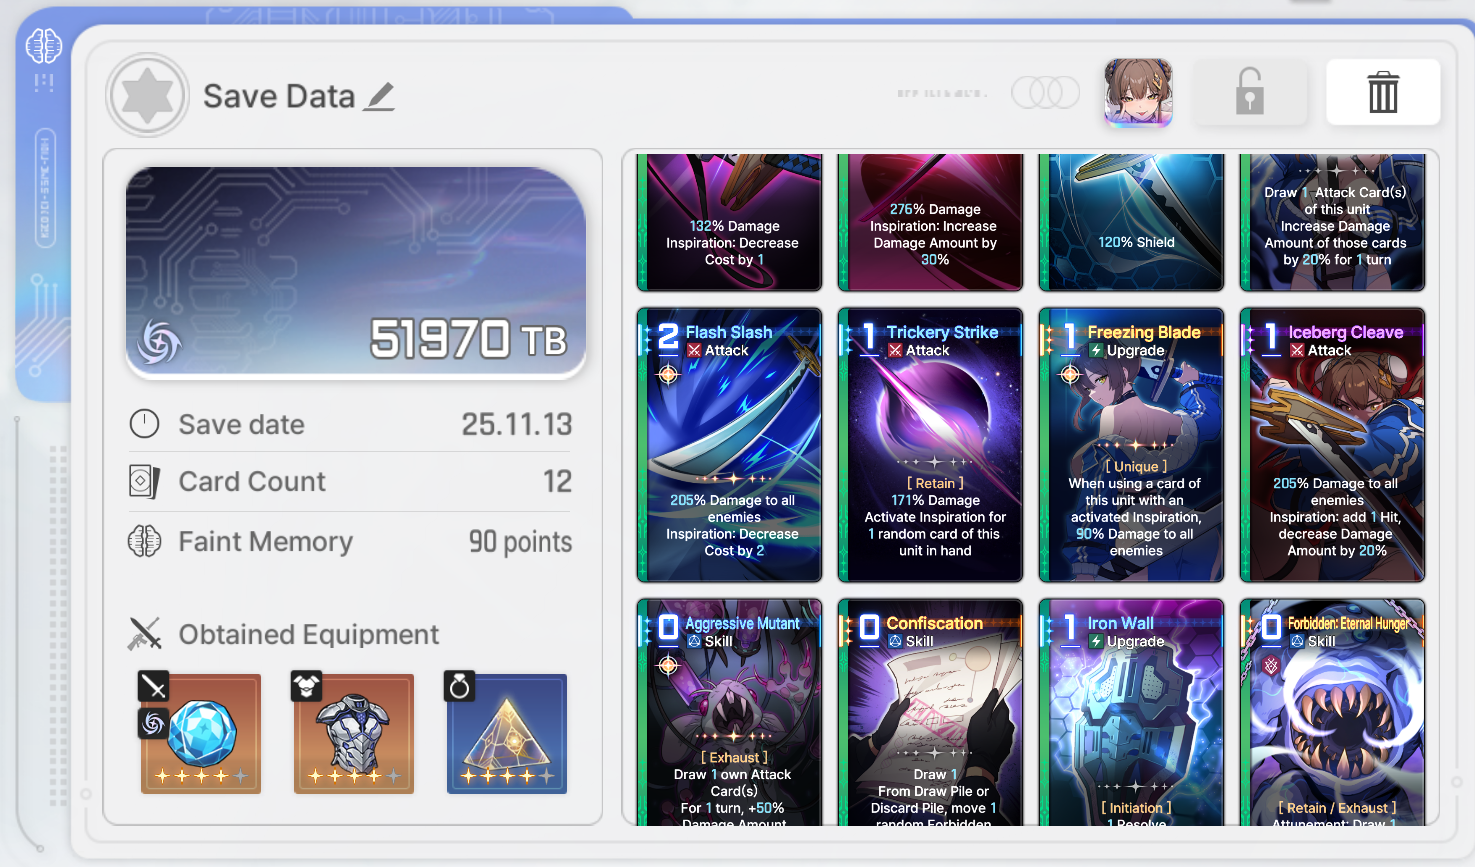Viewport: 1475px width, 867px height.
Task: Select the silver armor equipment
Action: [354, 734]
